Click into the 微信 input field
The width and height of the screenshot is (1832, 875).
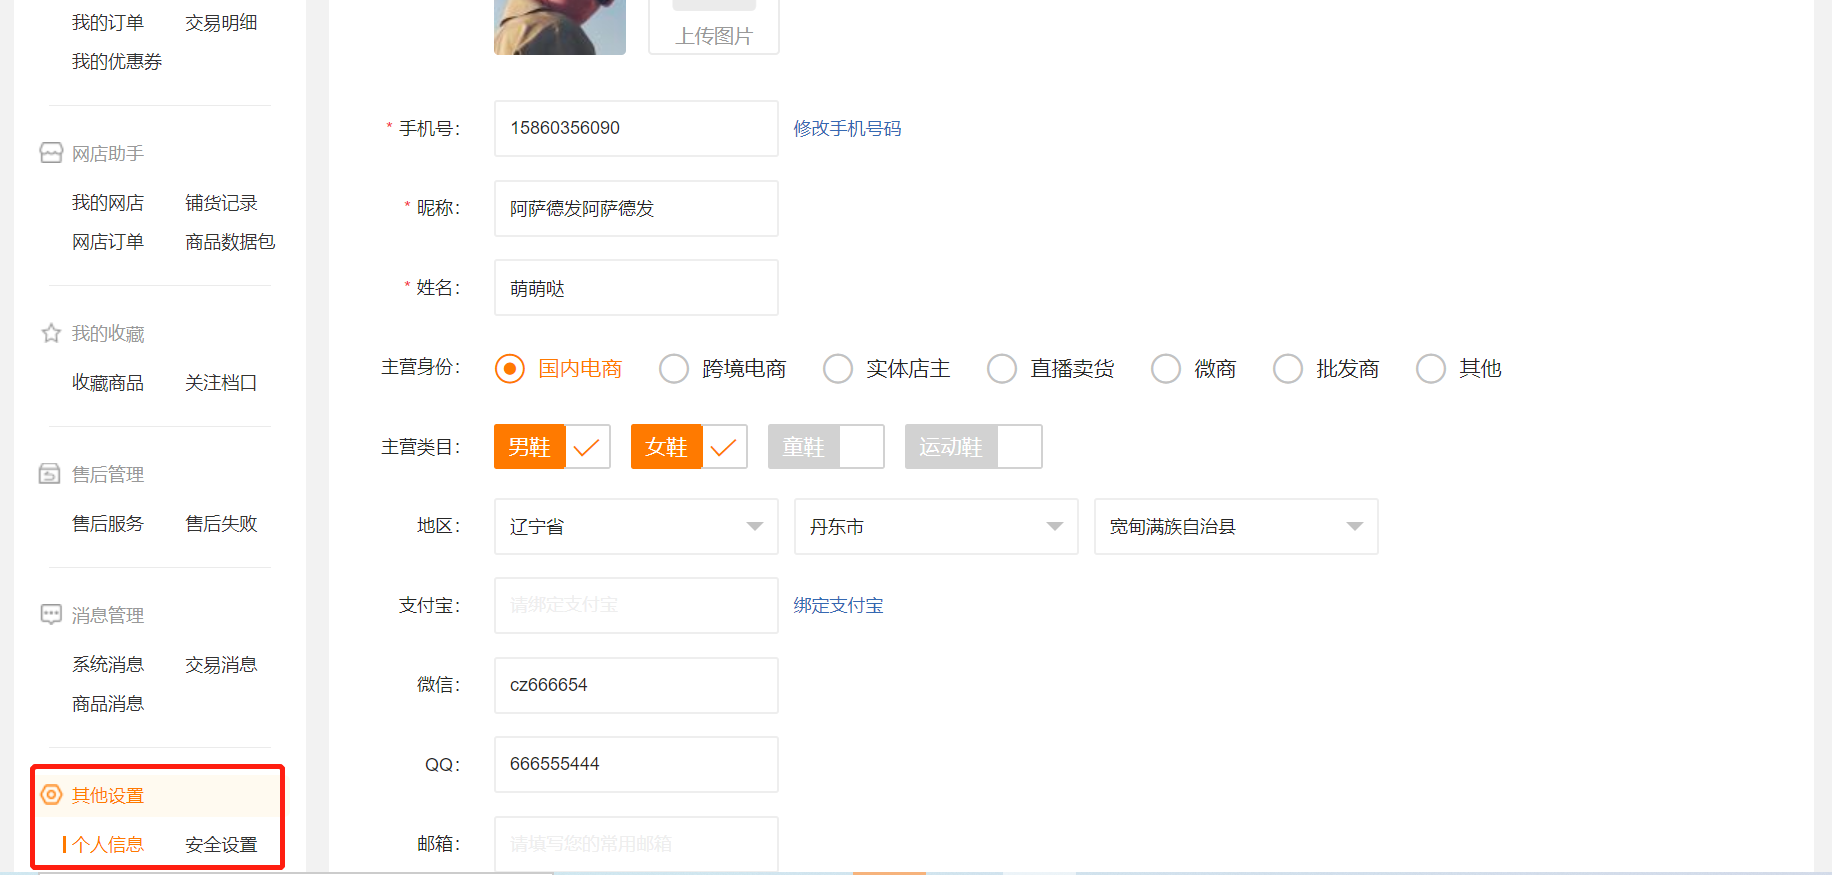tap(636, 685)
